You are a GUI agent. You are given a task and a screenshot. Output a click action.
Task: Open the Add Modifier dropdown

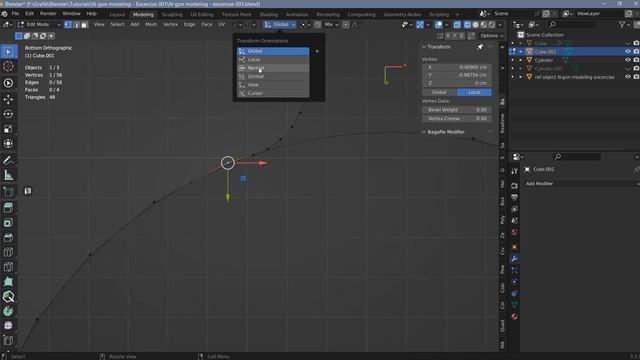581,184
